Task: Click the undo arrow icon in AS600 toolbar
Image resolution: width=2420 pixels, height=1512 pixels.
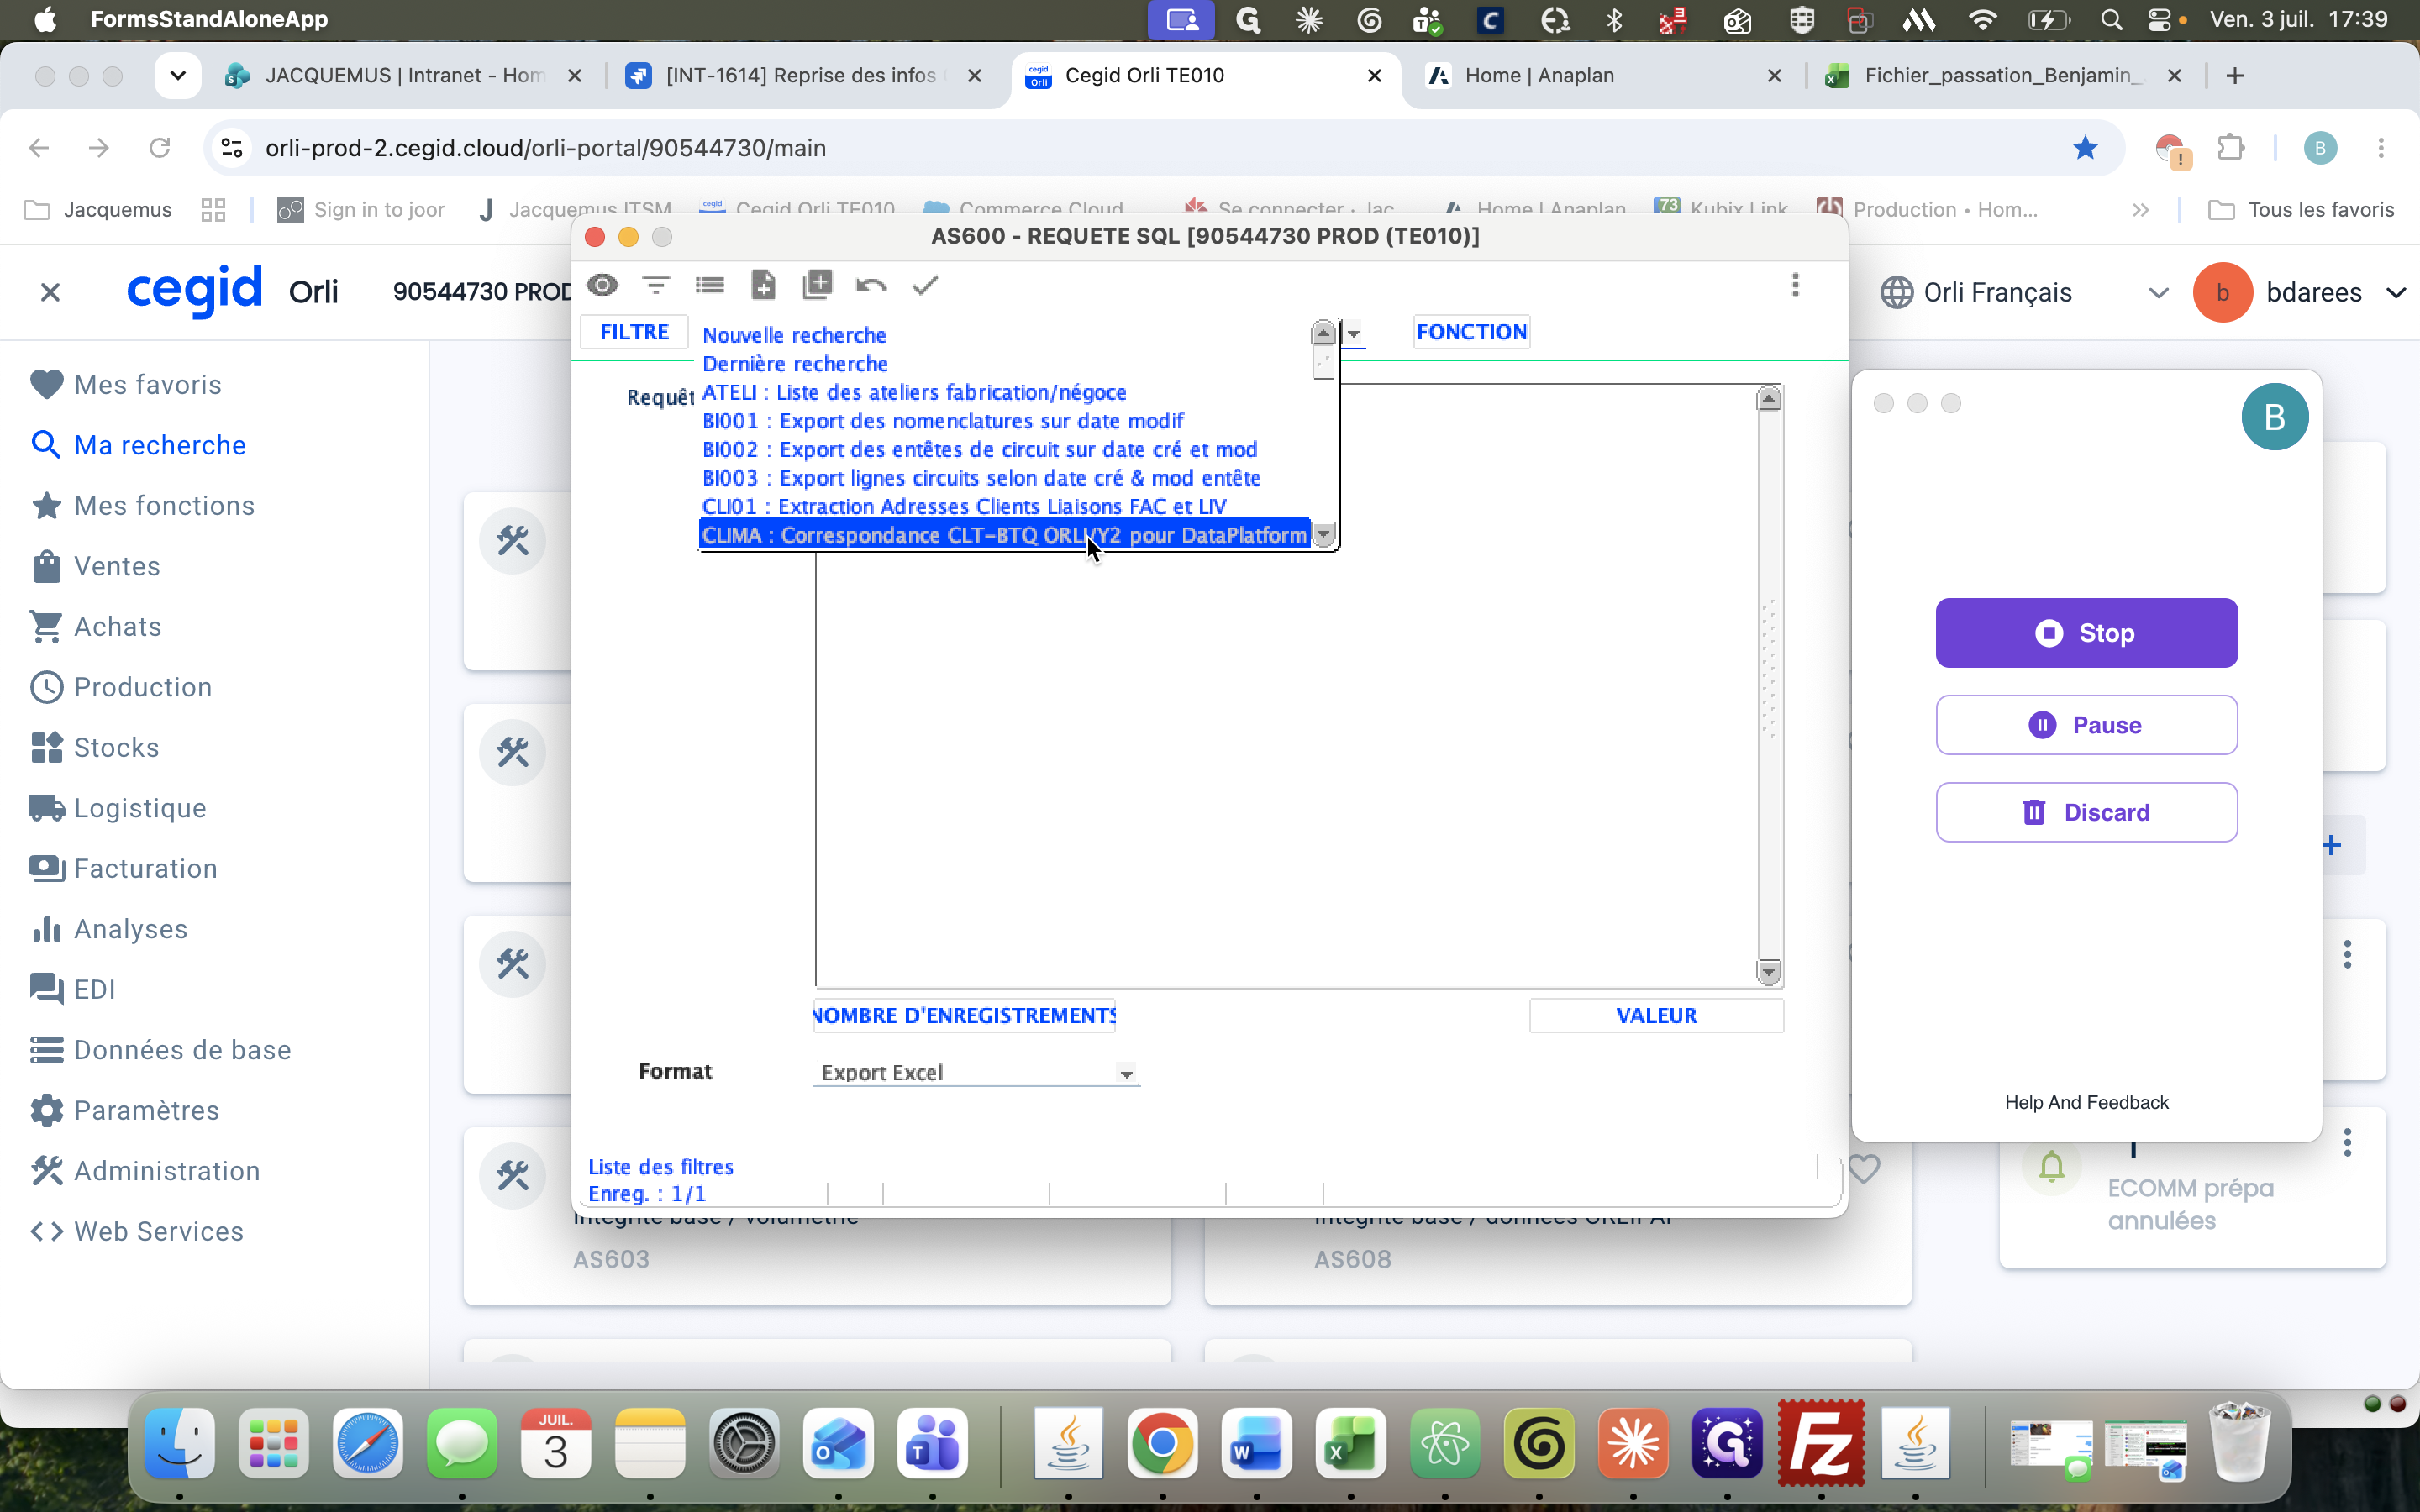Action: (871, 285)
